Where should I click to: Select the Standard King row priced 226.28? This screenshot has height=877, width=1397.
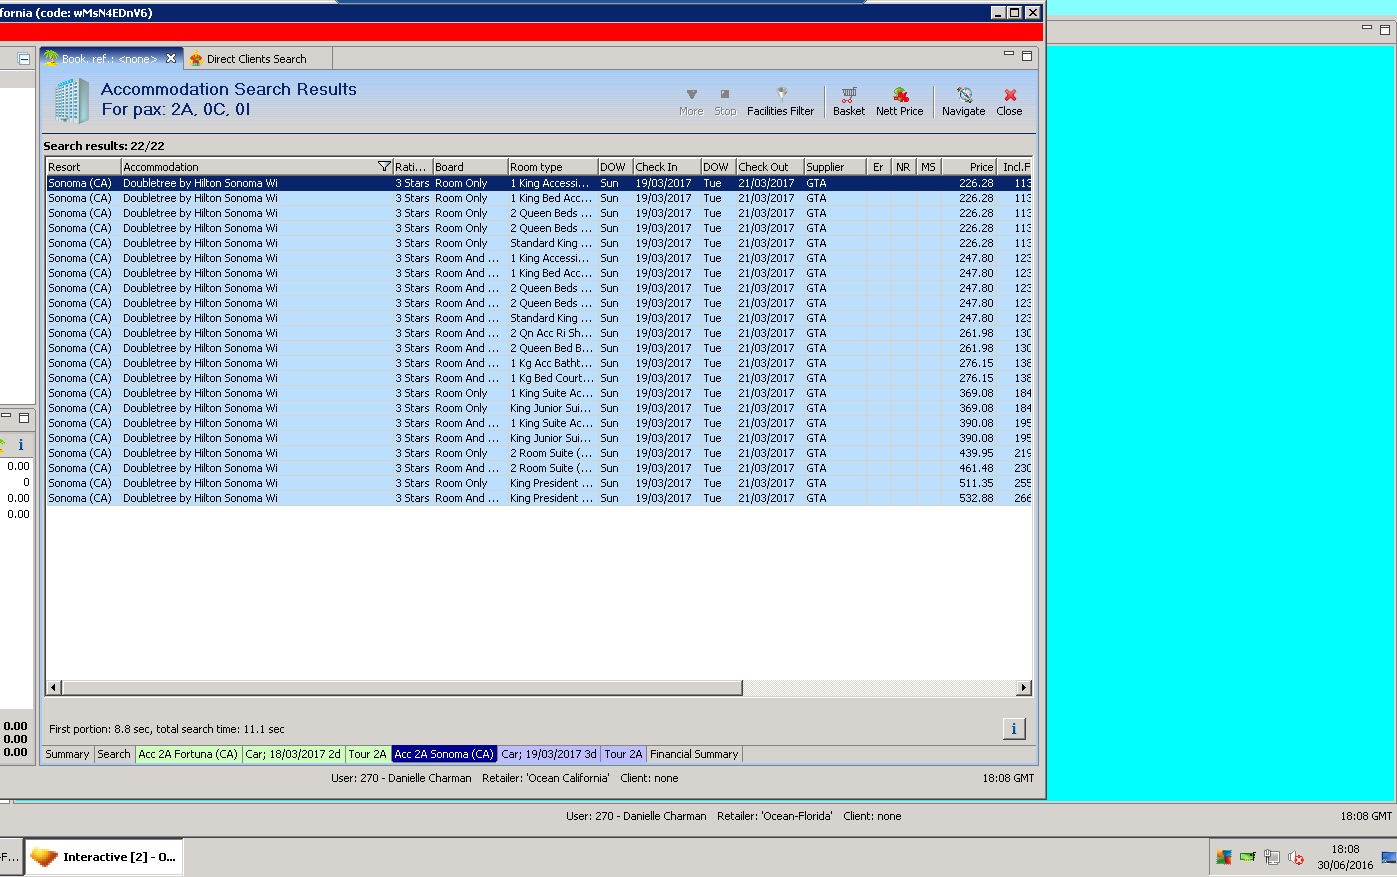[x=538, y=243]
